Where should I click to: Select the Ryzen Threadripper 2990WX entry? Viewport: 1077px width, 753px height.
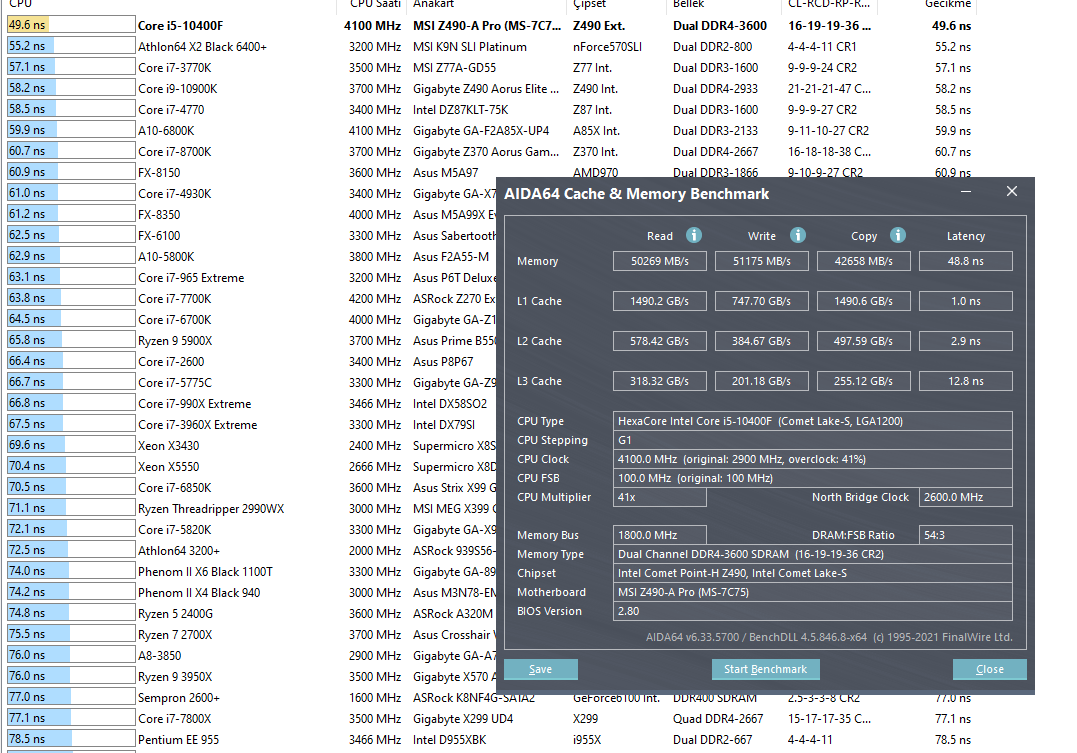(x=211, y=508)
